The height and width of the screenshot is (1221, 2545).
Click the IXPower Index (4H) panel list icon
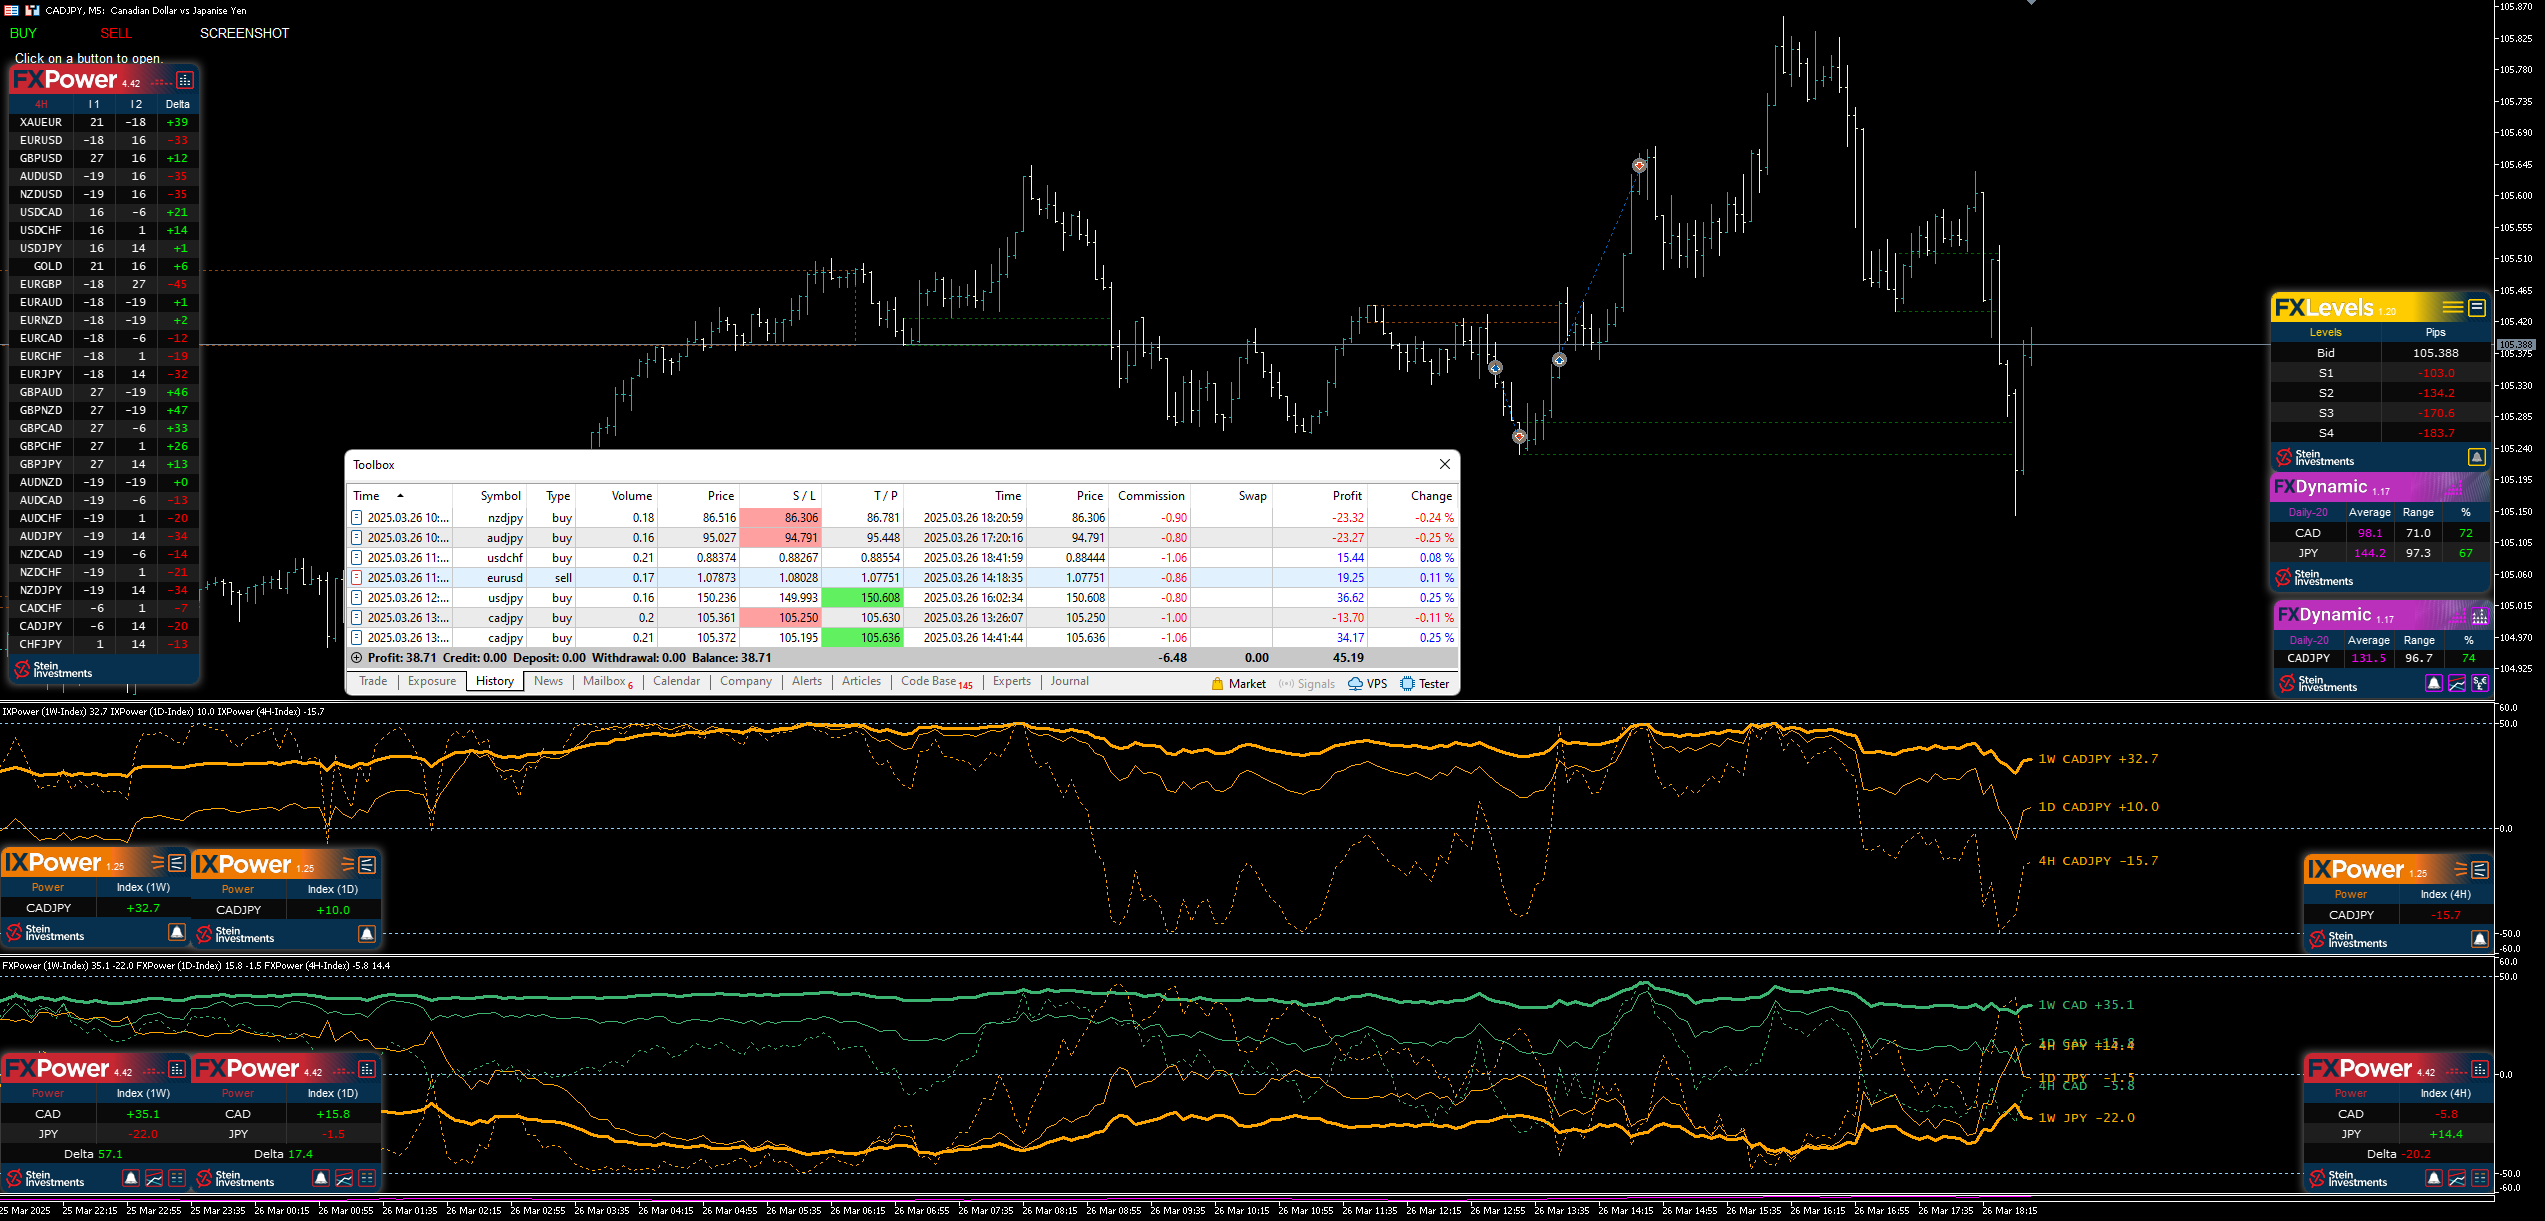(x=2480, y=870)
